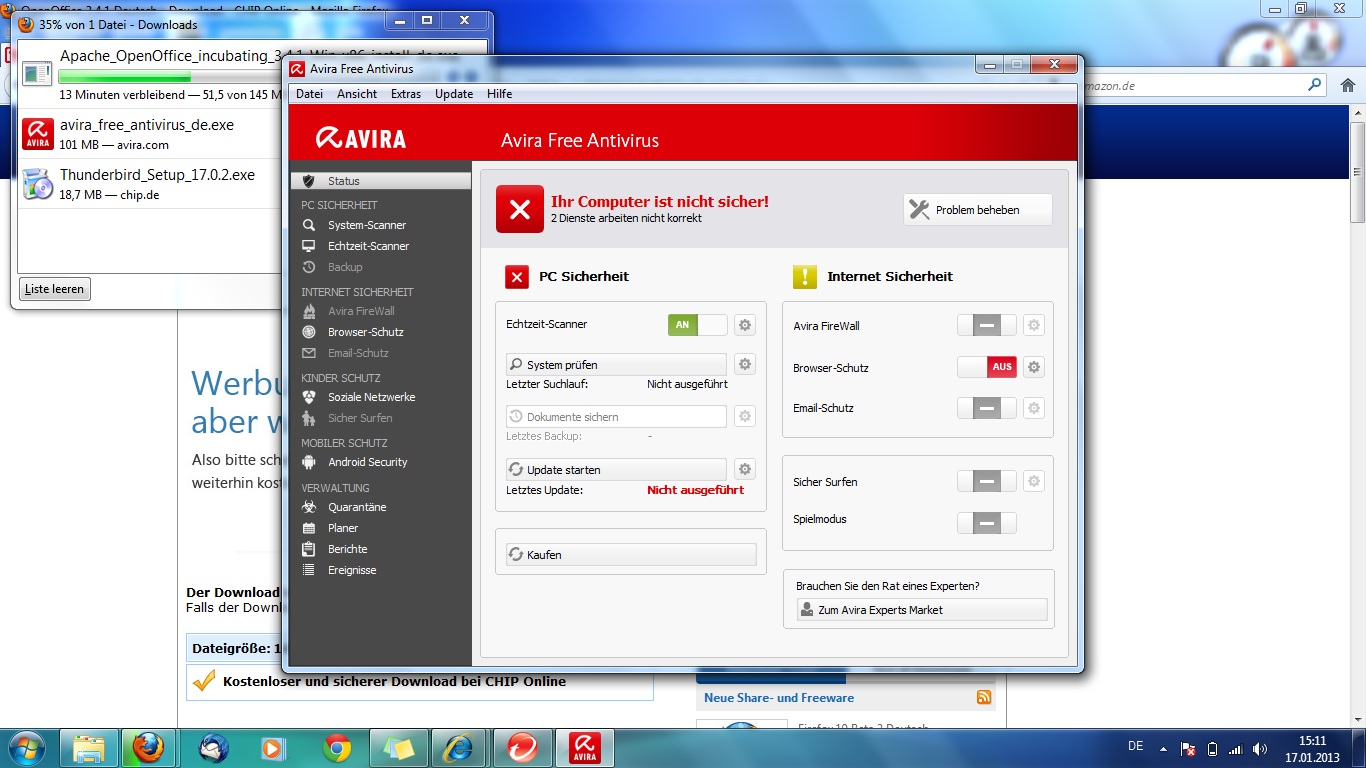
Task: Open Ansicht menu
Action: 357,94
